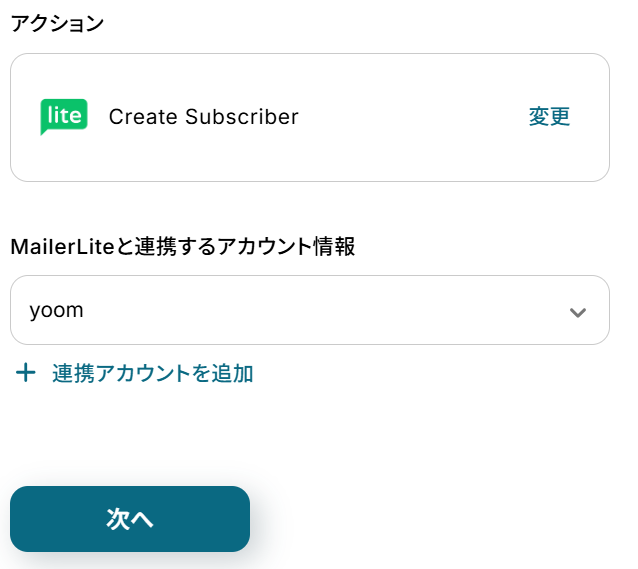This screenshot has width=638, height=569.
Task: Click the blue plus sign to add an account
Action: pyautogui.click(x=25, y=374)
